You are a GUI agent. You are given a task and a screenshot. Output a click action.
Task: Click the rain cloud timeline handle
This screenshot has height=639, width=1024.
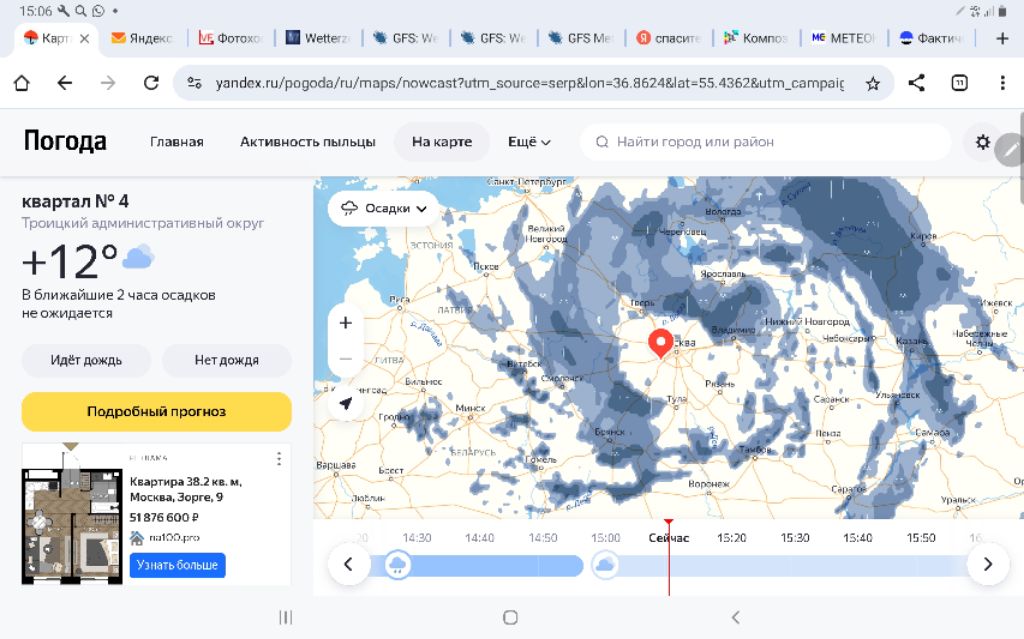coord(397,565)
